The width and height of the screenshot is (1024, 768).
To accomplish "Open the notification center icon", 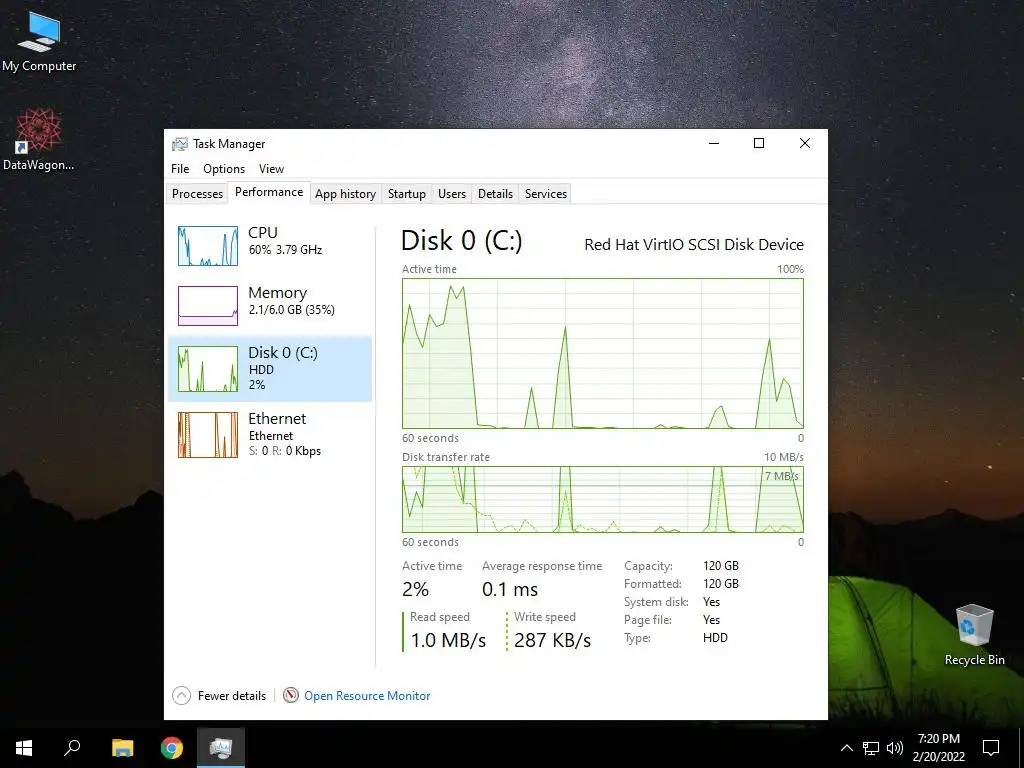I will click(x=991, y=748).
